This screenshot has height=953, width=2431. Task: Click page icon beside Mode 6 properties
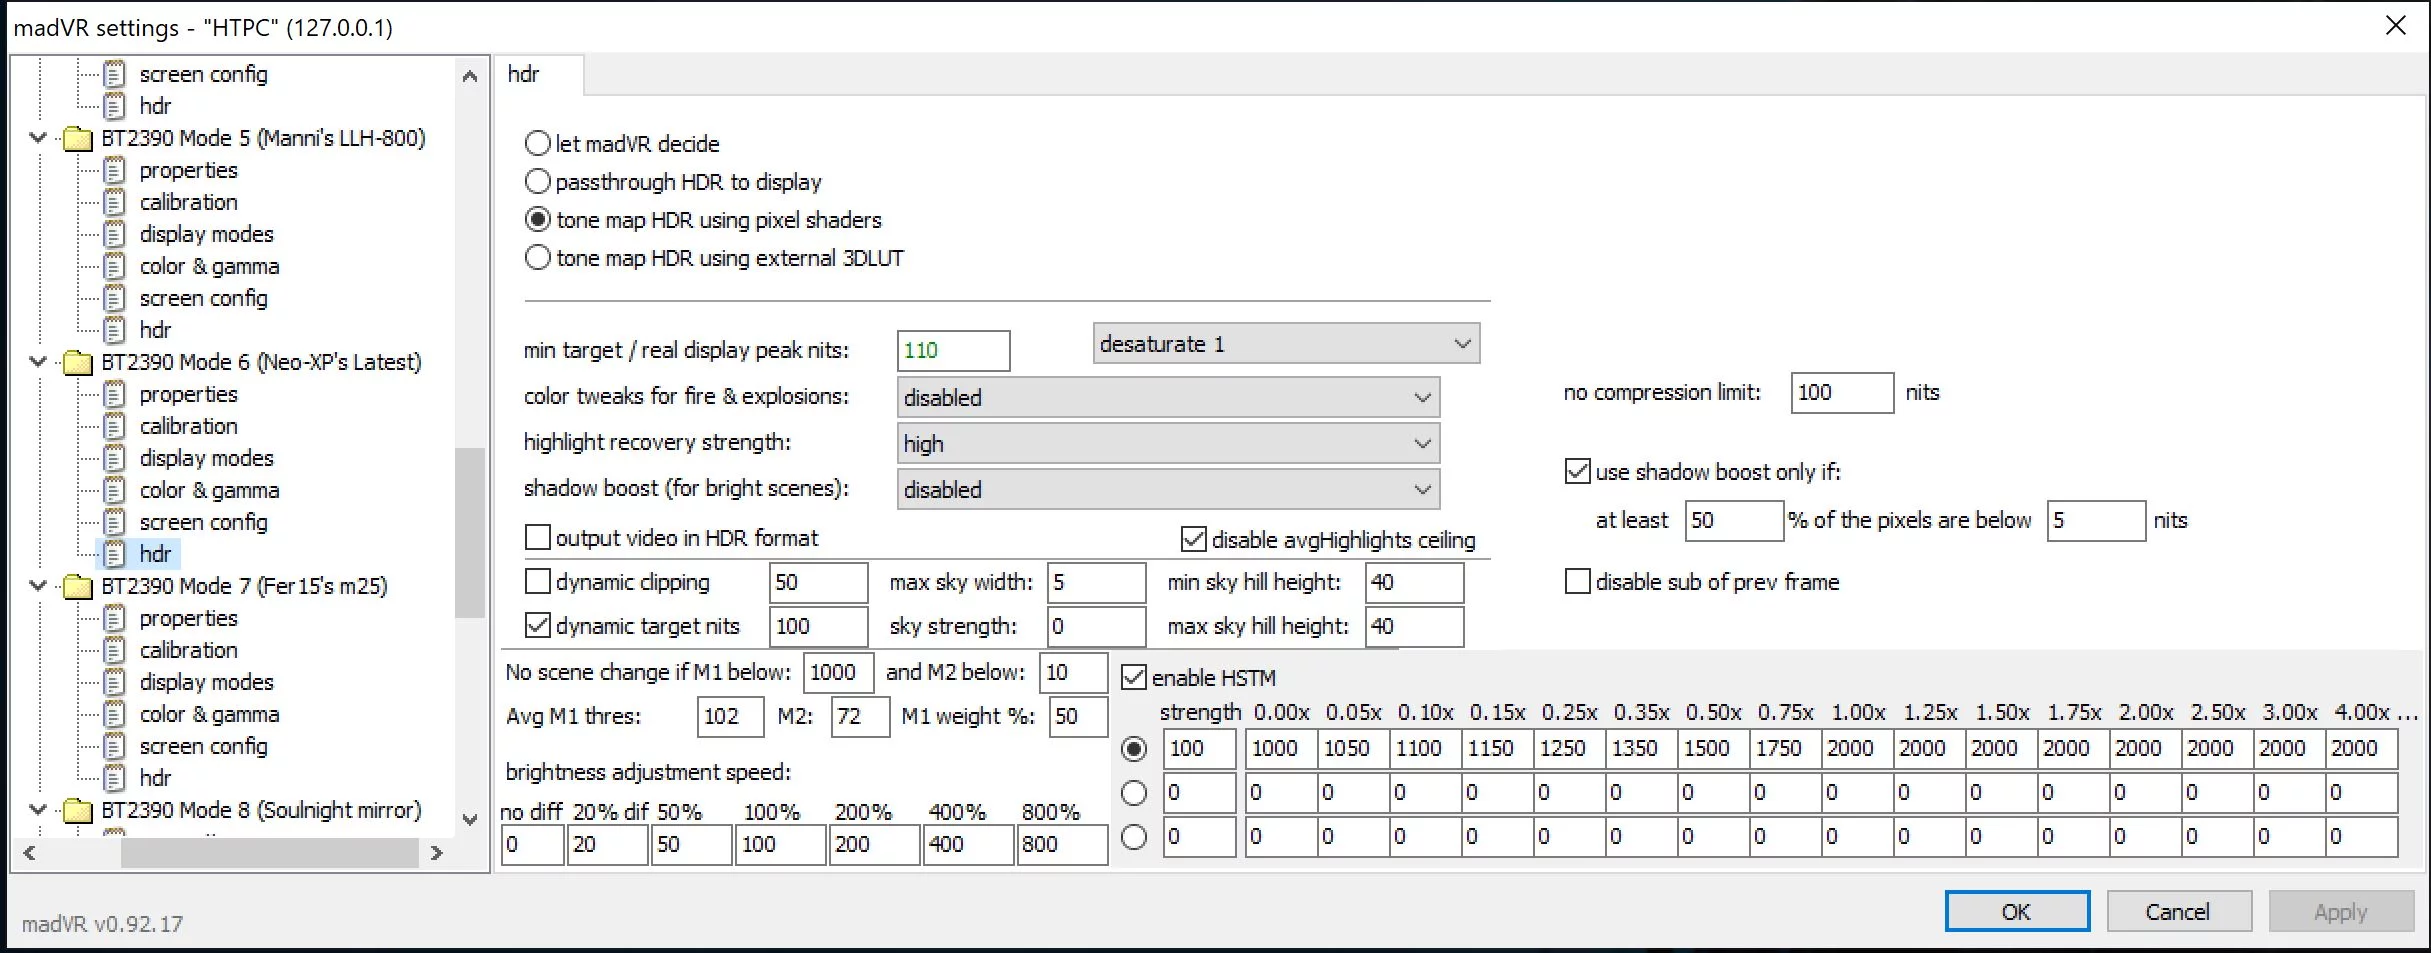[x=115, y=394]
